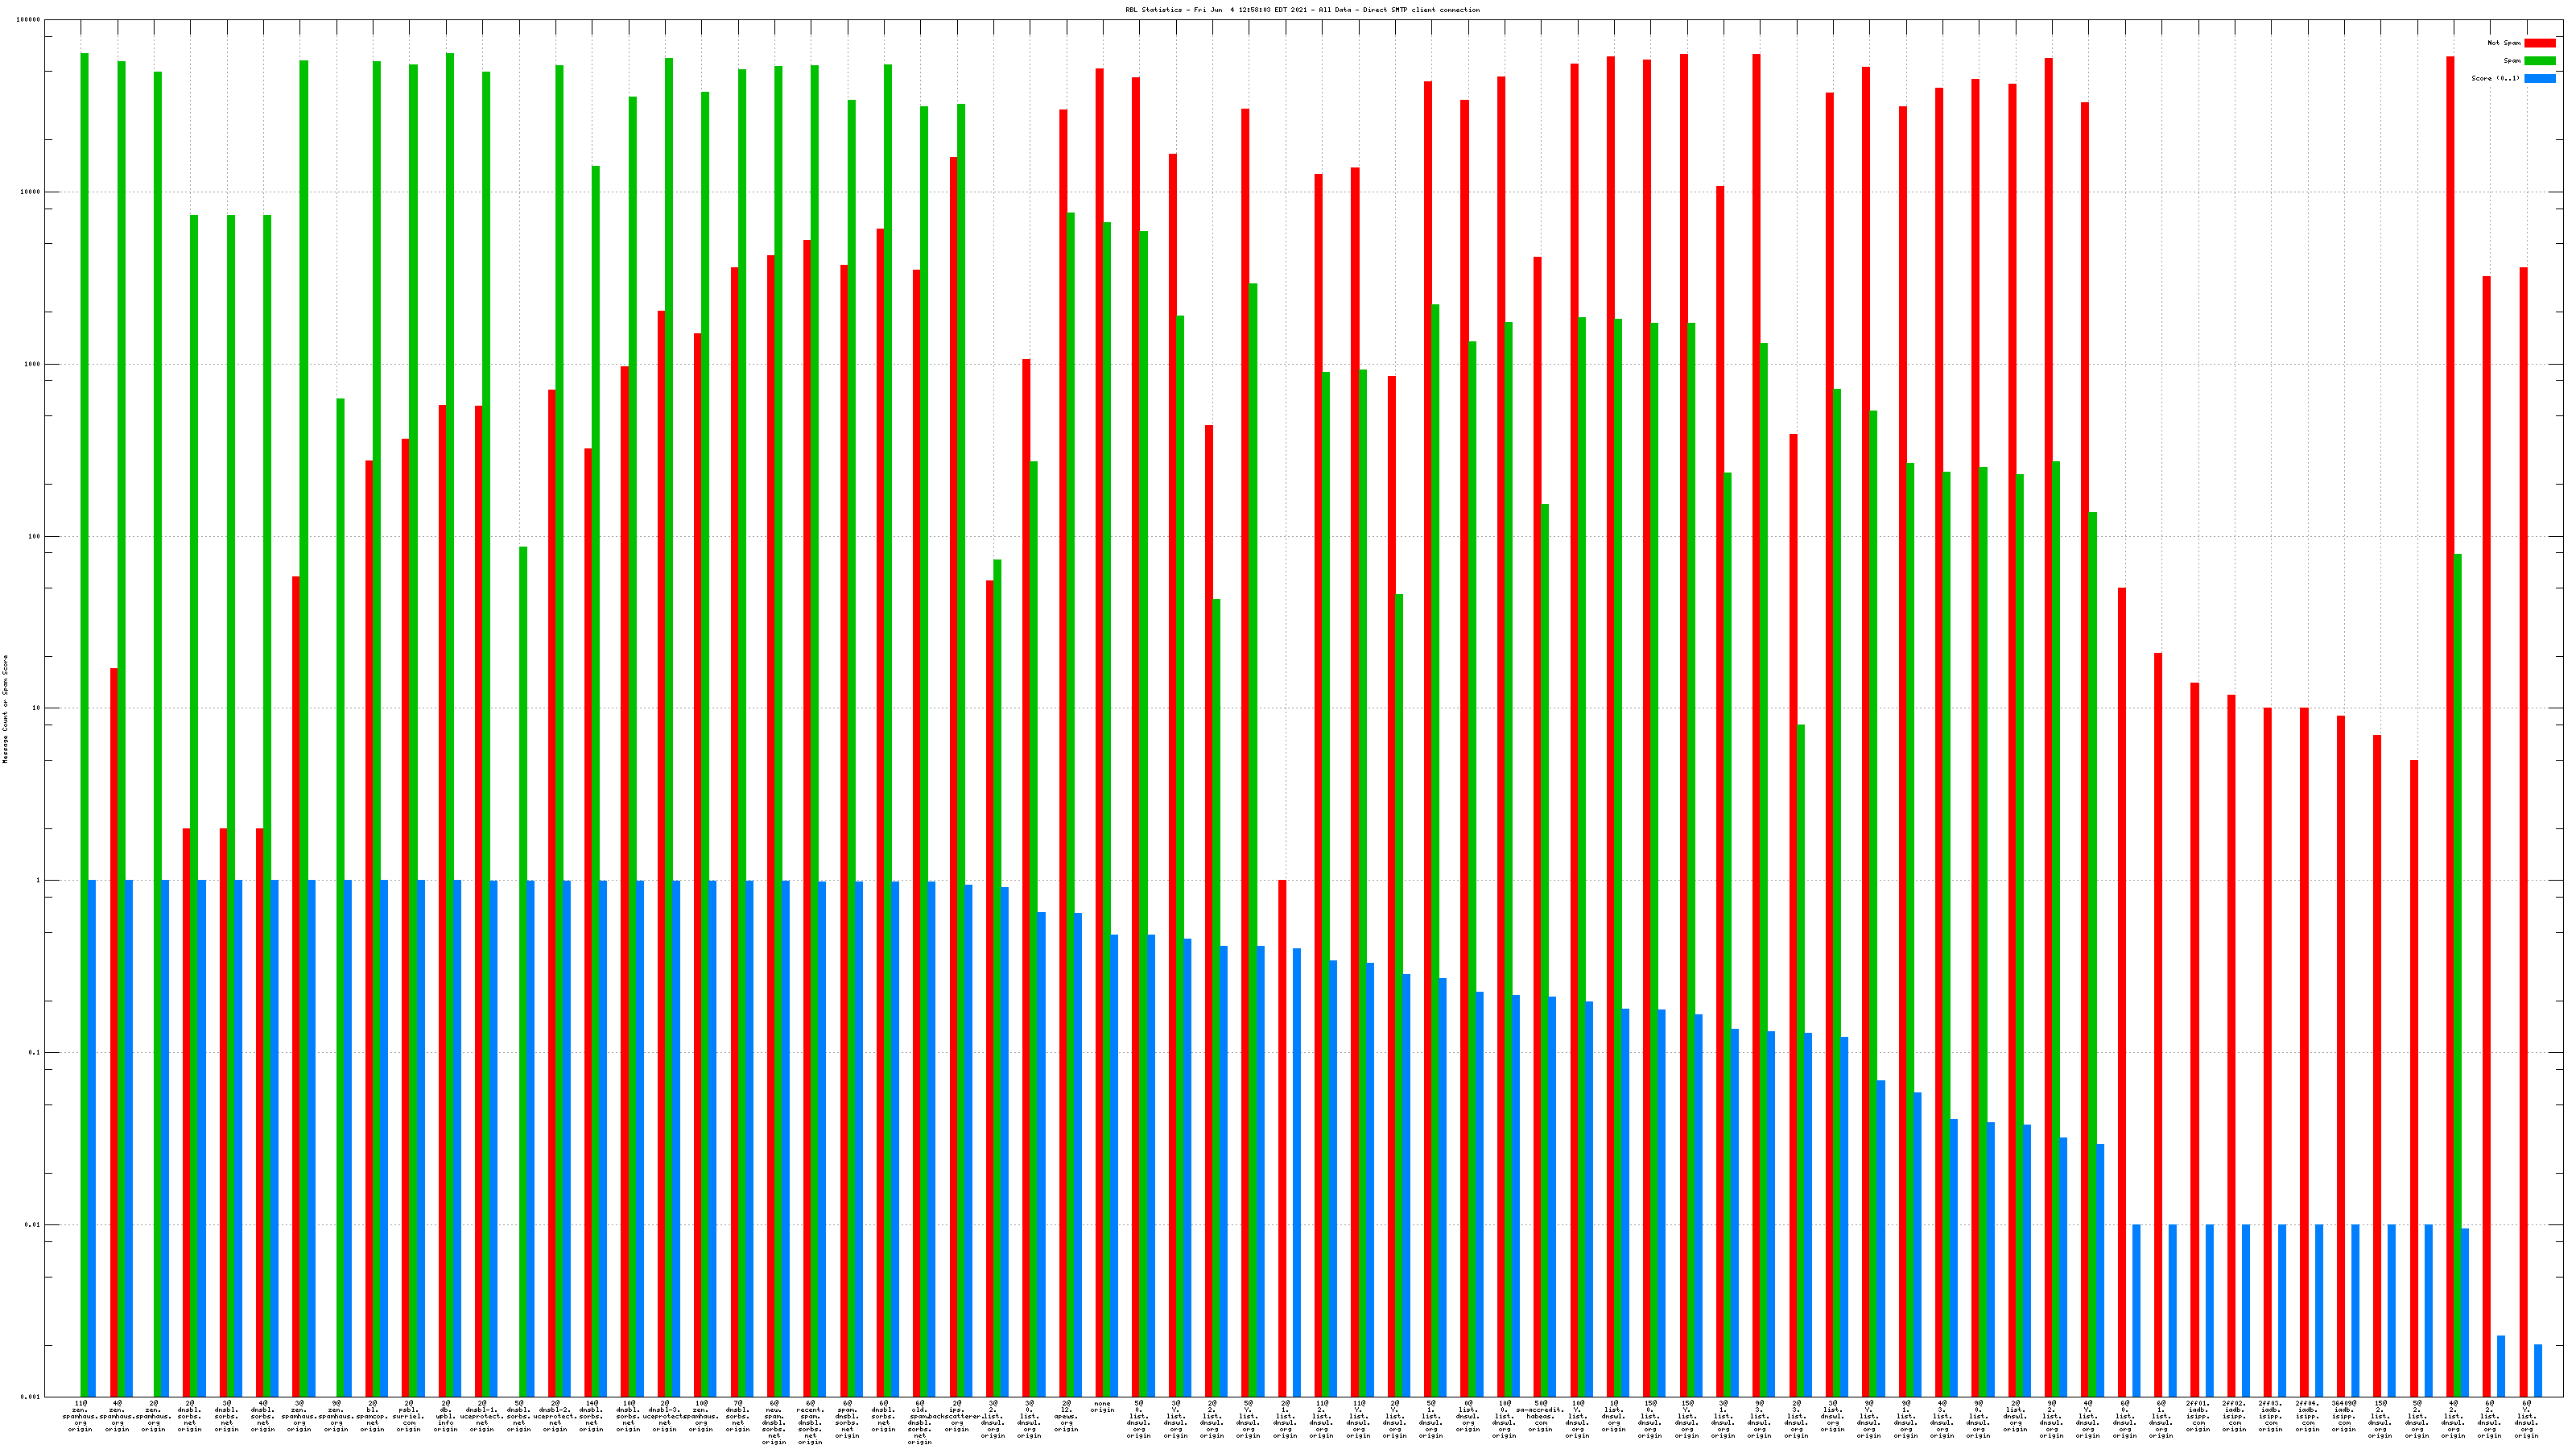Click the dnsbl-1.uceprotect.net x-axis label
This screenshot has height=1449, width=2576.
(482, 1416)
